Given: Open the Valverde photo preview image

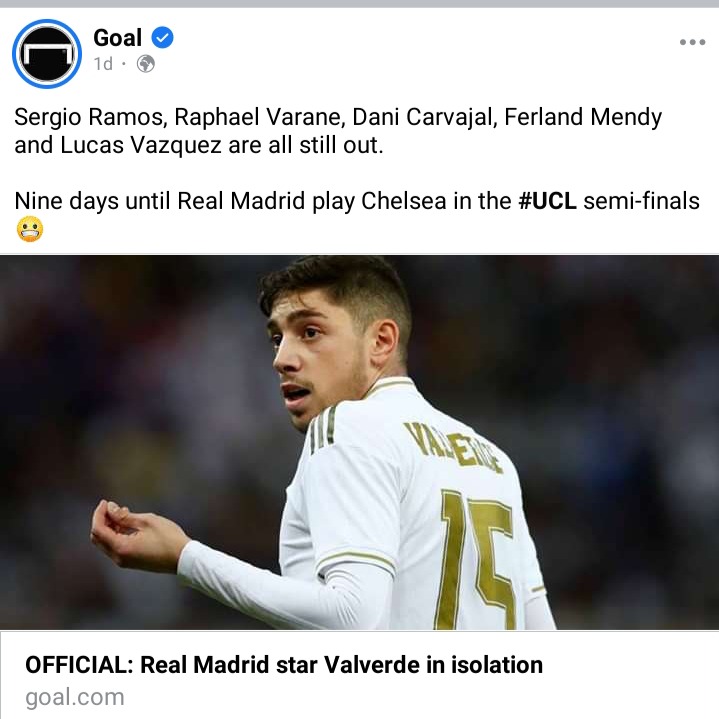Looking at the screenshot, I should click(x=360, y=442).
